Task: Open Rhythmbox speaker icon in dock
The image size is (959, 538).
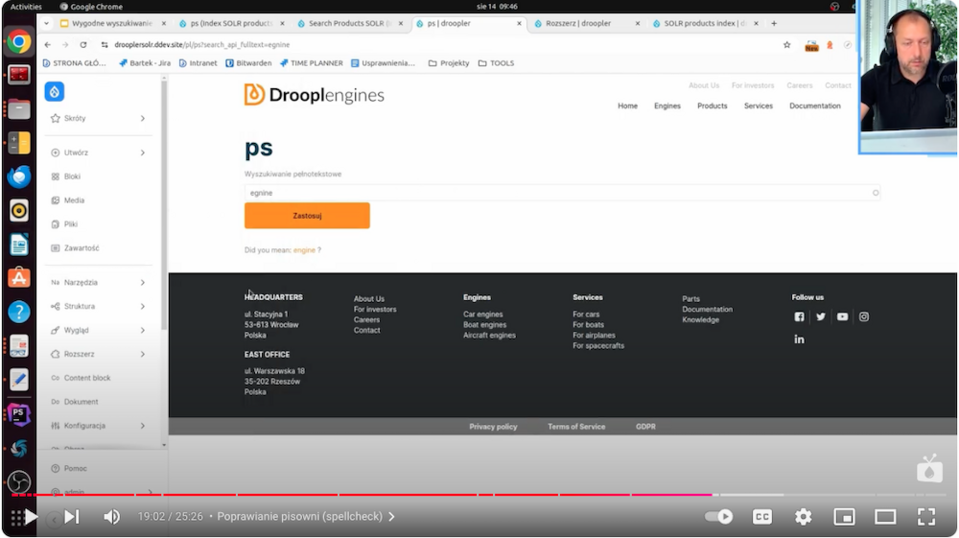Action: coord(19,211)
